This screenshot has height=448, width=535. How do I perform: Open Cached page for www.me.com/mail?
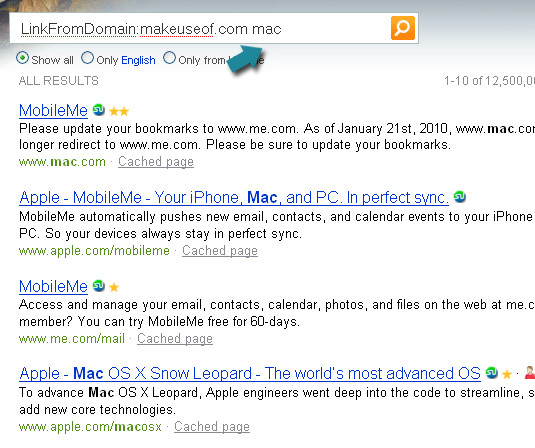pos(175,339)
